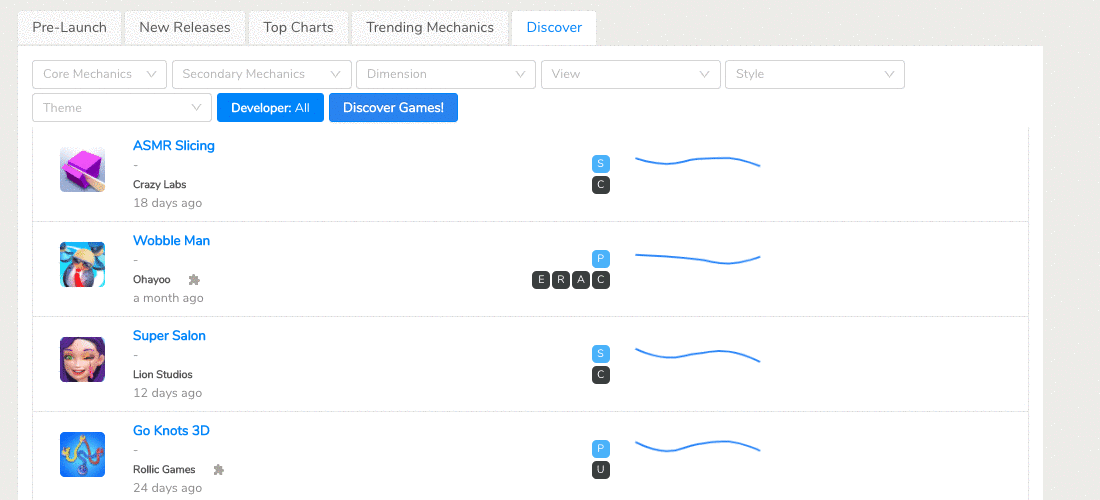Open the Wobble Man title link
The width and height of the screenshot is (1100, 500).
pos(171,241)
